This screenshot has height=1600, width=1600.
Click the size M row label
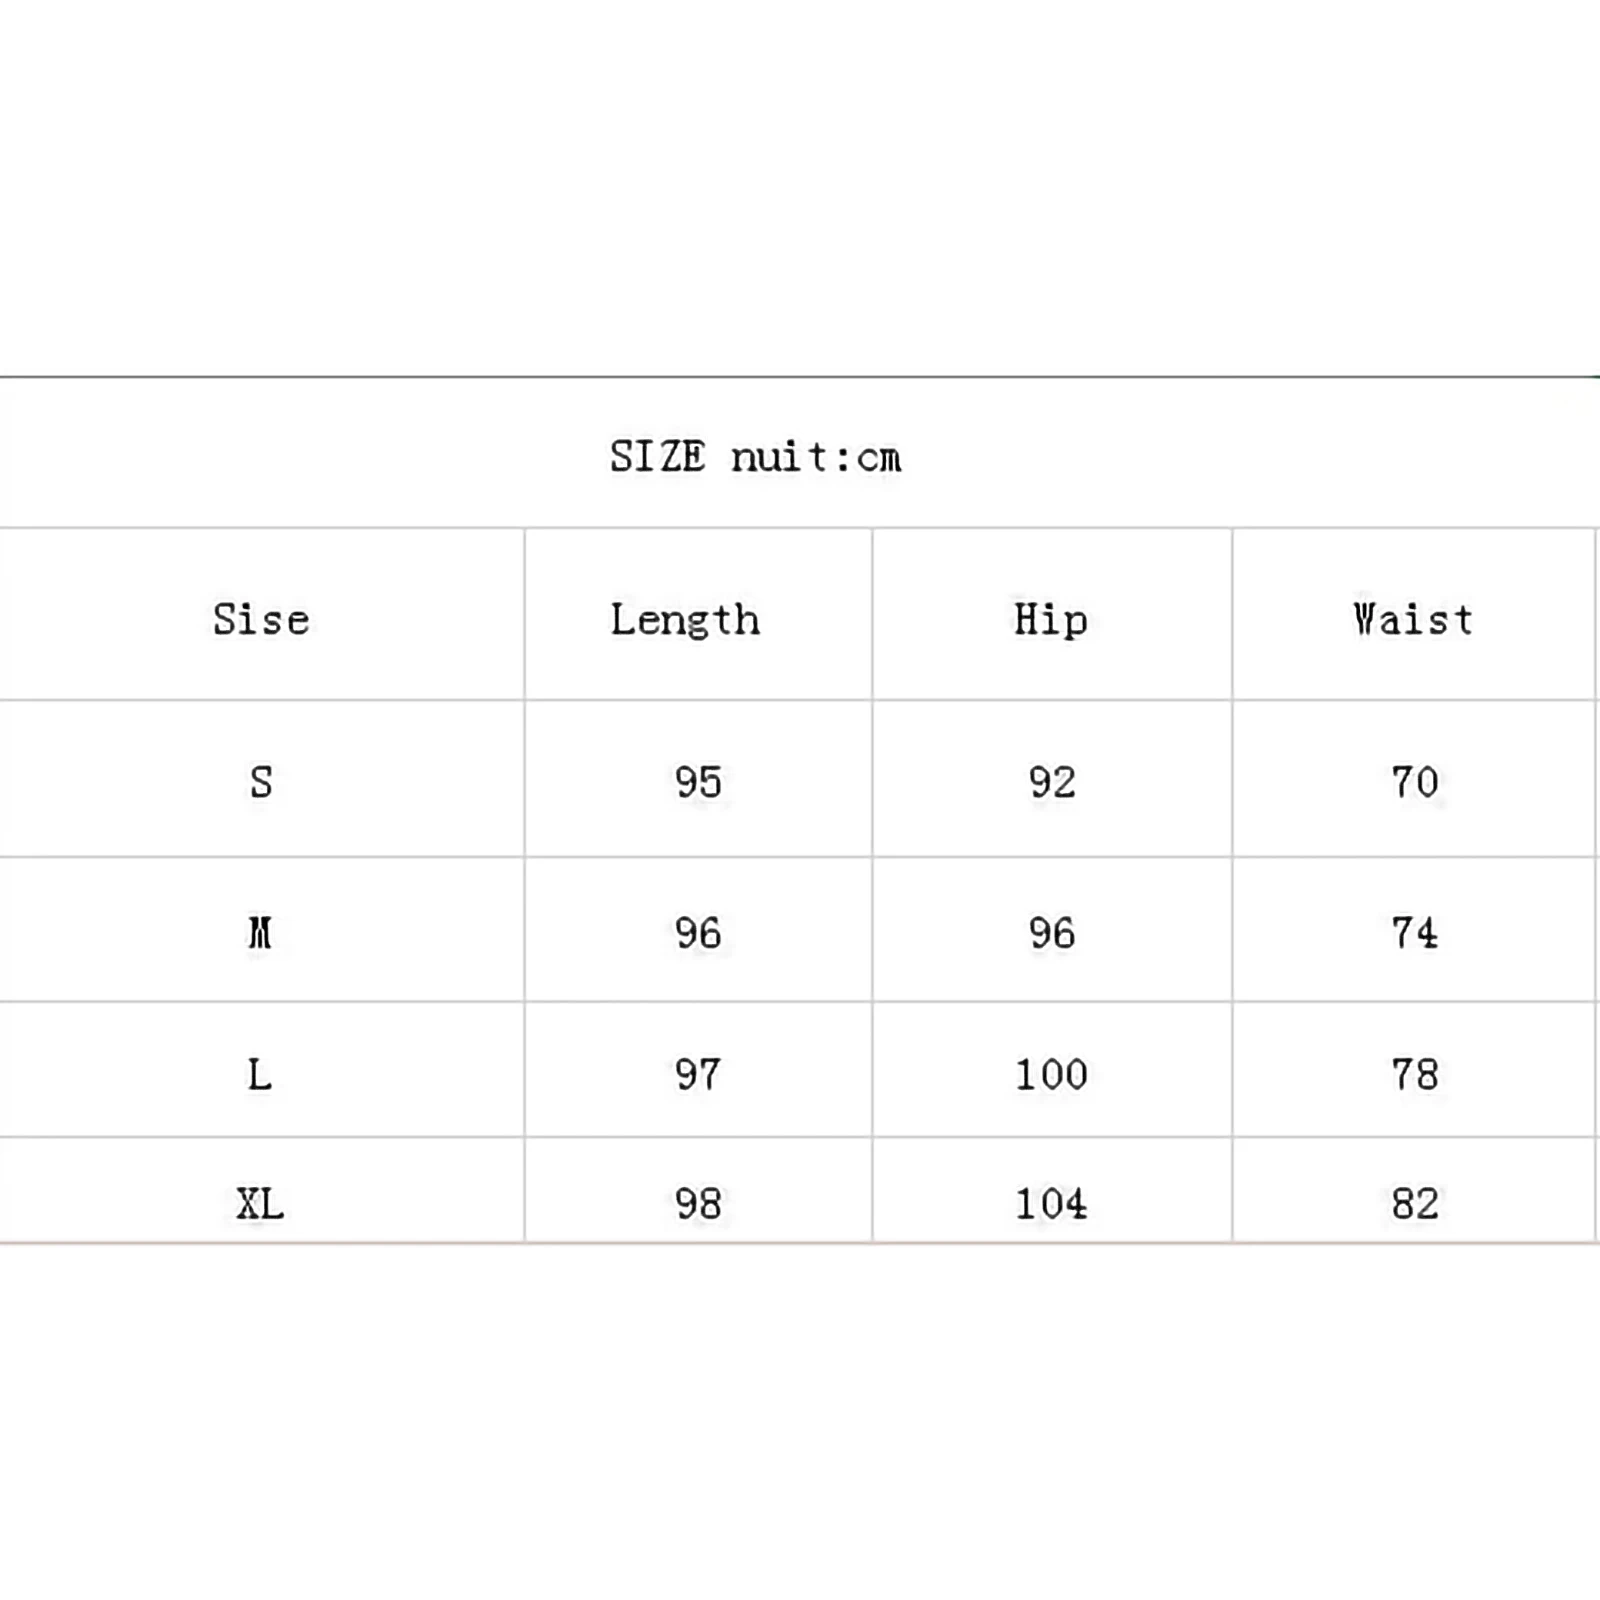point(260,933)
